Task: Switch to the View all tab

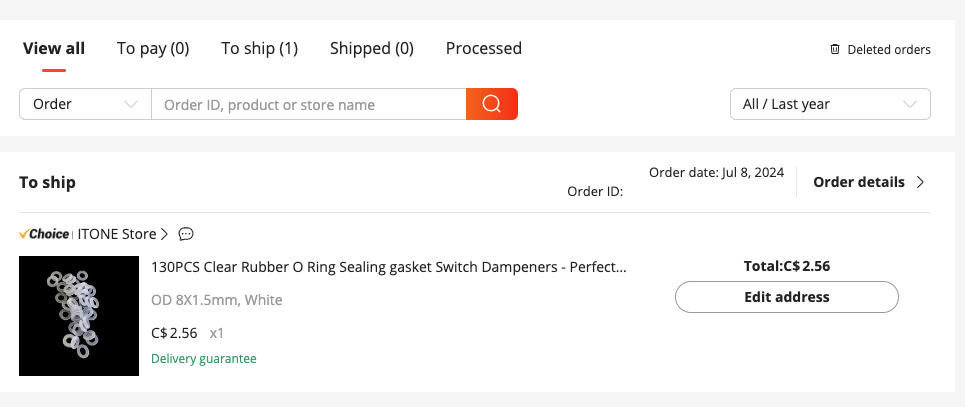Action: [x=54, y=48]
